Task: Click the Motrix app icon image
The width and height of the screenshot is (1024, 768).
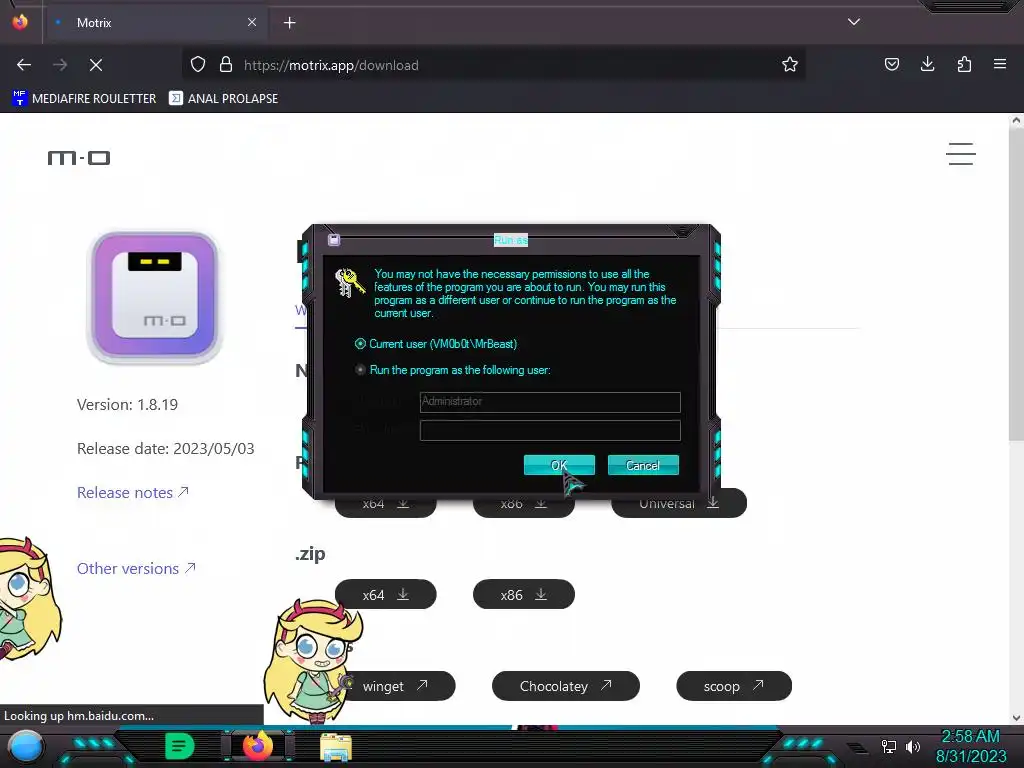Action: tap(155, 296)
